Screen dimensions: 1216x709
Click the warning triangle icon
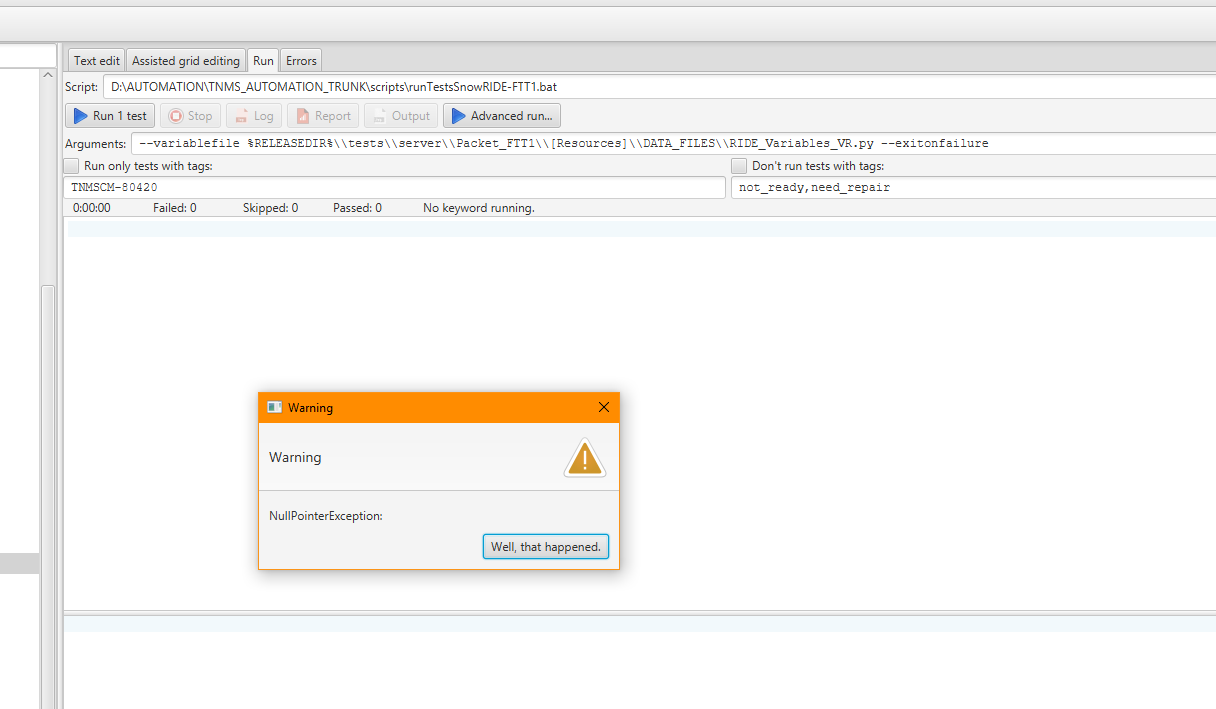pos(585,457)
